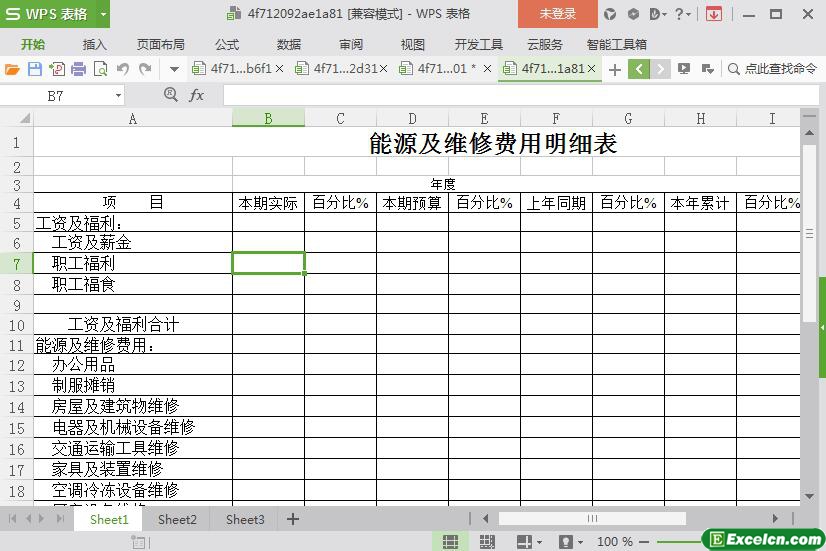Switch to the Sheet3 sheet tab
This screenshot has height=551, width=826.
click(x=245, y=519)
